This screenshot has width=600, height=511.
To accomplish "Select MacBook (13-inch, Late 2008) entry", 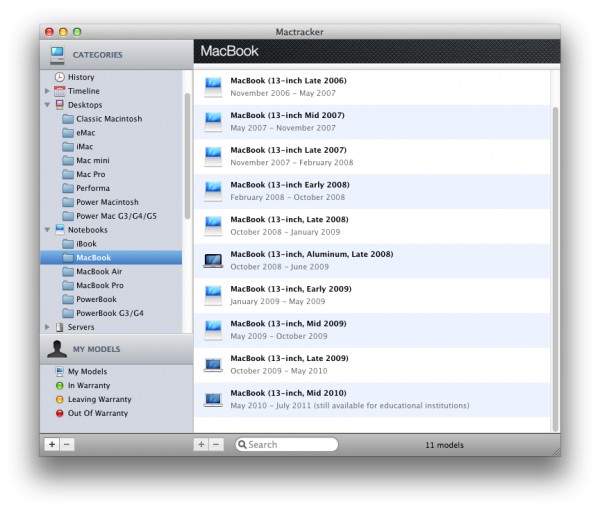I will 372,226.
